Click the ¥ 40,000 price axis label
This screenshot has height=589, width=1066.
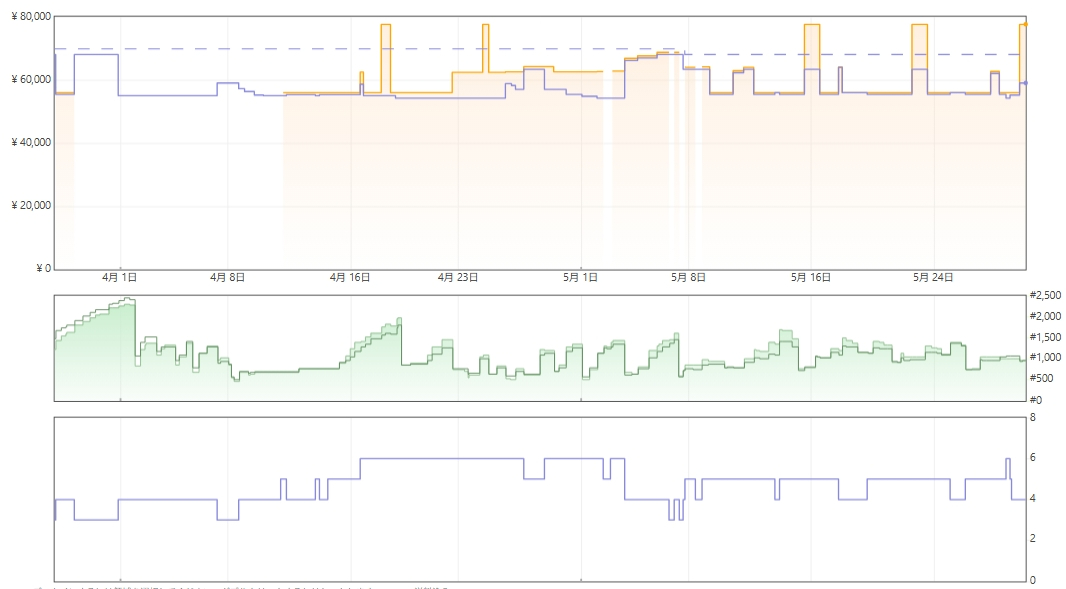tap(31, 142)
